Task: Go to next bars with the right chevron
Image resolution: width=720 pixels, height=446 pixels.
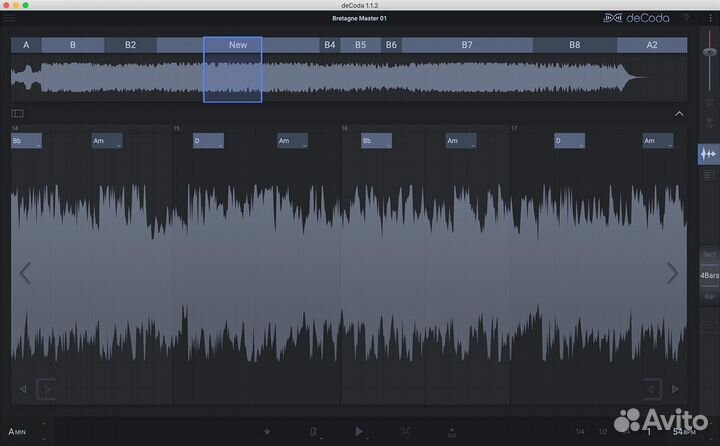Action: (672, 273)
